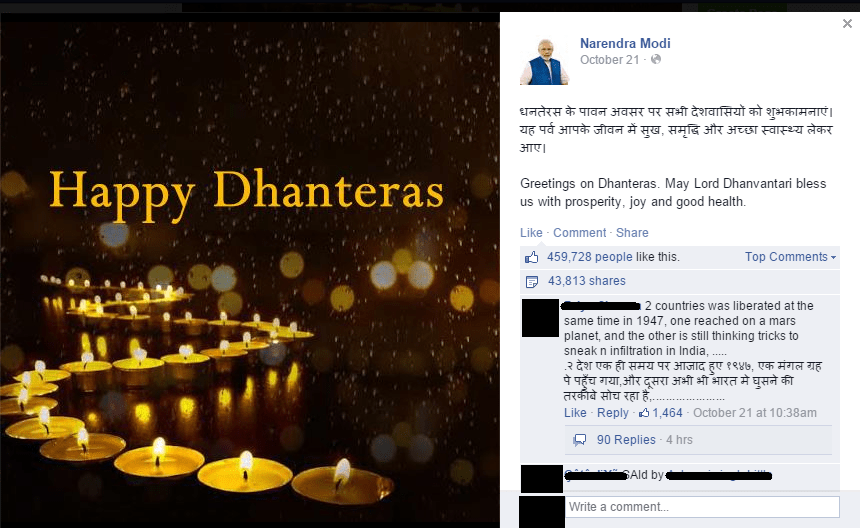The width and height of the screenshot is (860, 528).
Task: Expand the 90 Replies thread
Action: pyautogui.click(x=626, y=440)
